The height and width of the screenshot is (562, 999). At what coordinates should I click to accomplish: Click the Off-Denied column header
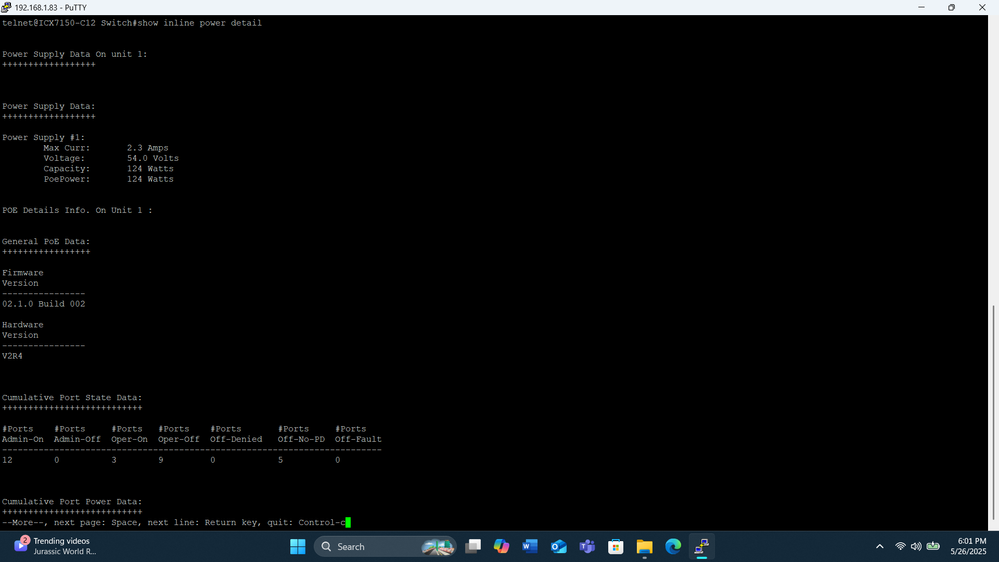(x=236, y=434)
